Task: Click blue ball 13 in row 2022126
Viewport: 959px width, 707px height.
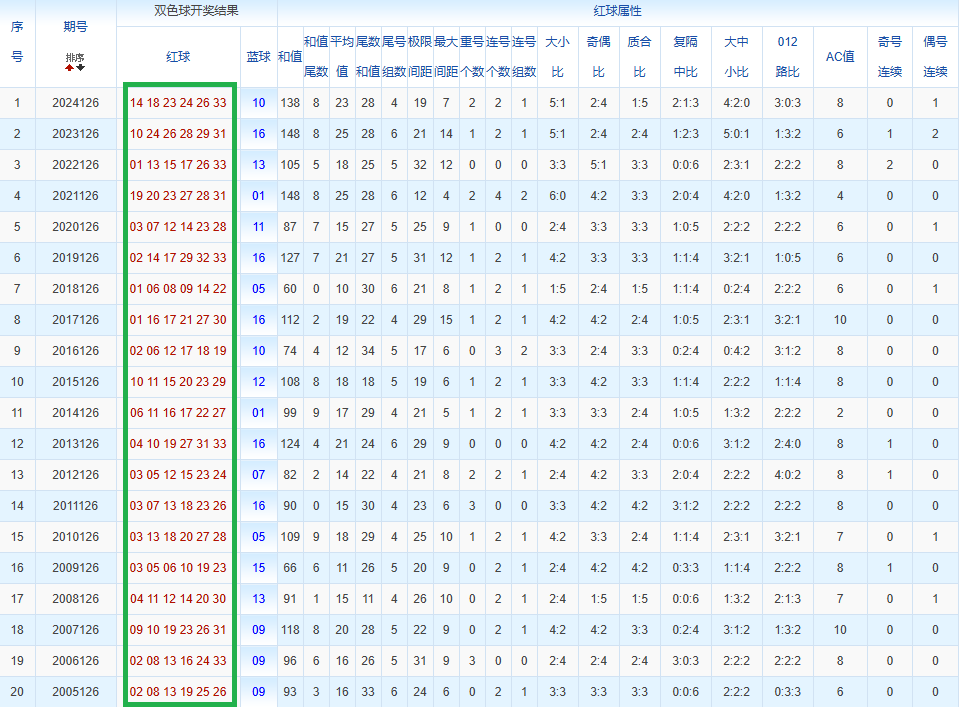Action: [x=259, y=165]
